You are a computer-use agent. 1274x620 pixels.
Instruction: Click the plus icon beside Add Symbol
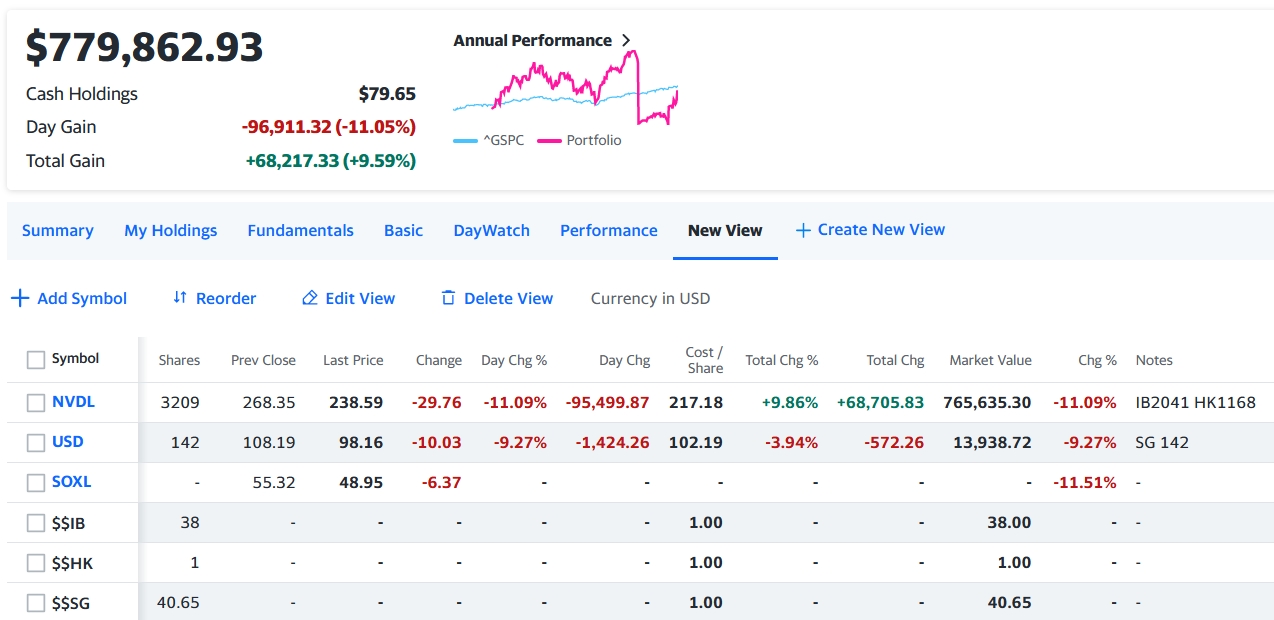[20, 298]
